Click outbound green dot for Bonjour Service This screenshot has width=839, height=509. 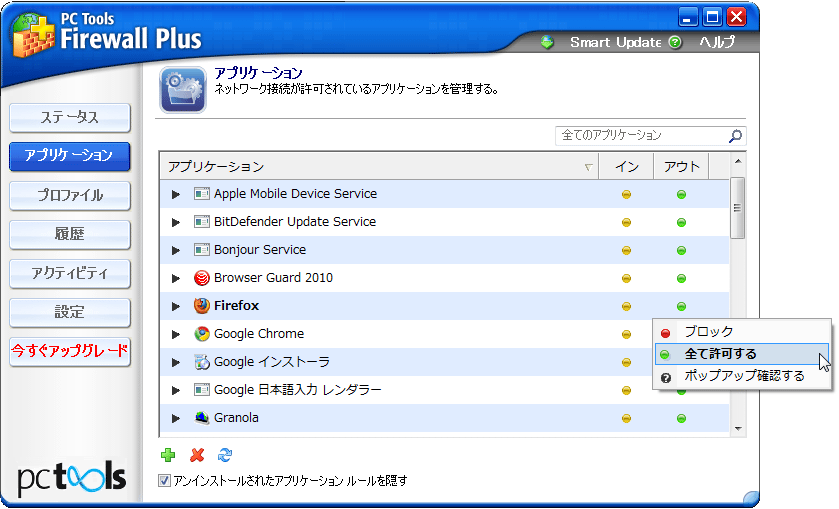[681, 250]
